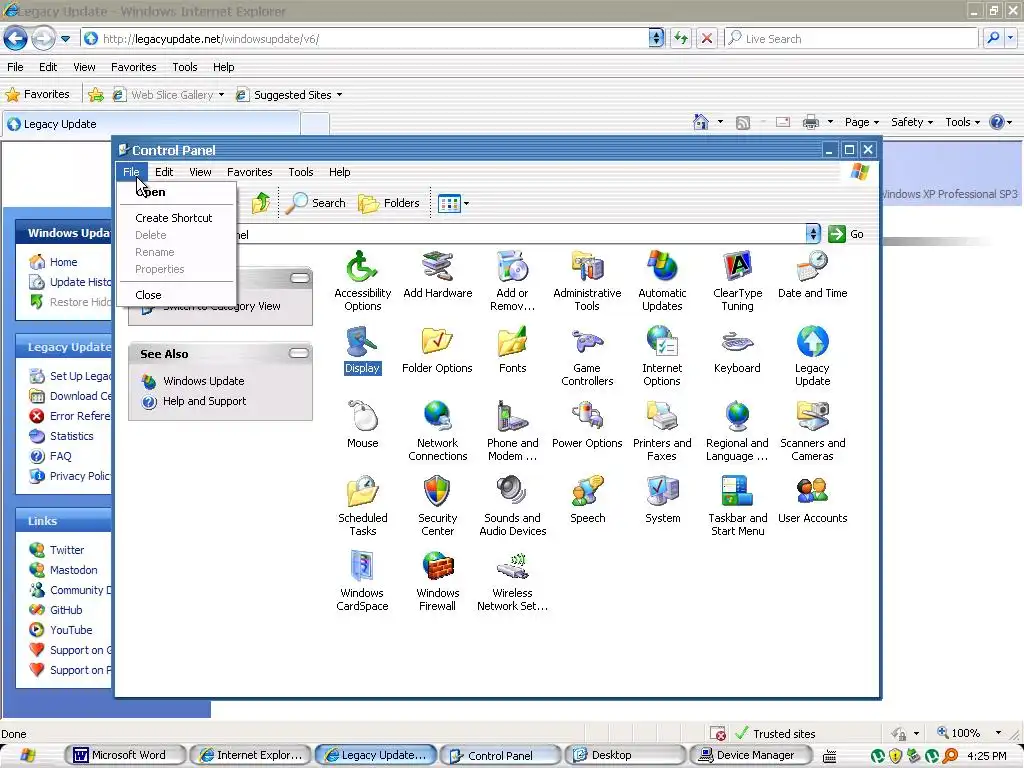The width and height of the screenshot is (1024, 768).
Task: Open Control Panel Favorites menu
Action: point(249,172)
